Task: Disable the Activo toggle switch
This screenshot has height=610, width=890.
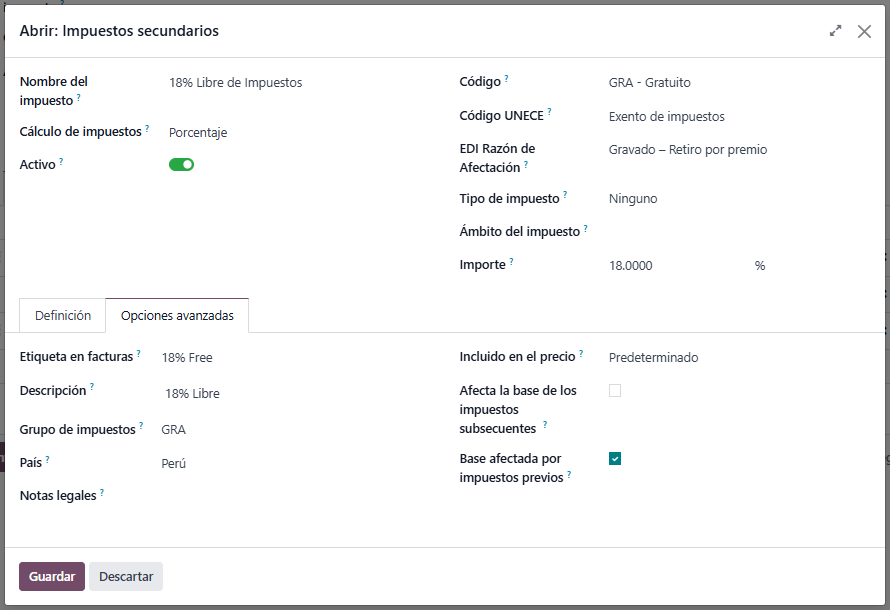Action: tap(181, 164)
